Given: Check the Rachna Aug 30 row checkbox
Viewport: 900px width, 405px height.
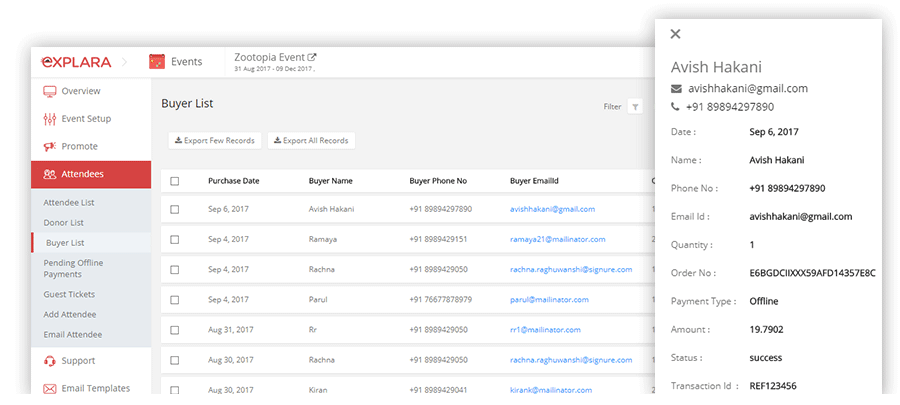Looking at the screenshot, I should pos(174,360).
